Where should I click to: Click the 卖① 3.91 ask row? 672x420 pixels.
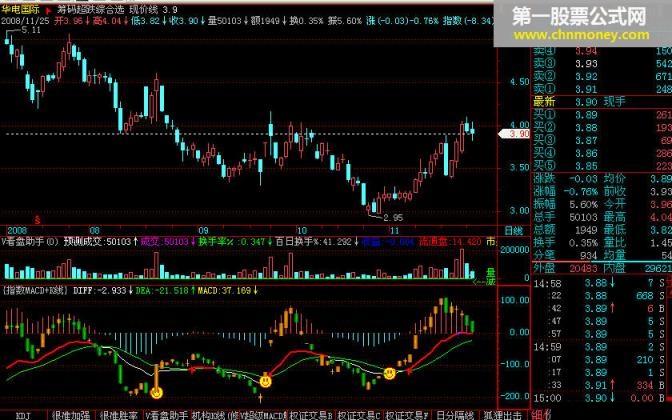point(602,89)
